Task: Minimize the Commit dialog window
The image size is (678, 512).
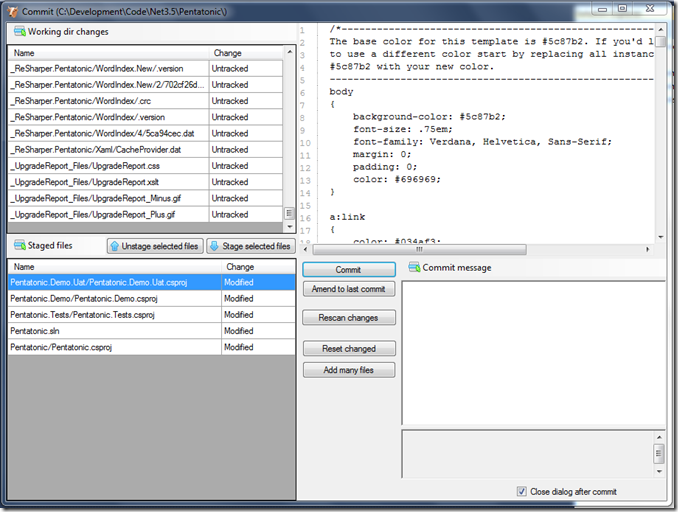Action: click(x=602, y=9)
